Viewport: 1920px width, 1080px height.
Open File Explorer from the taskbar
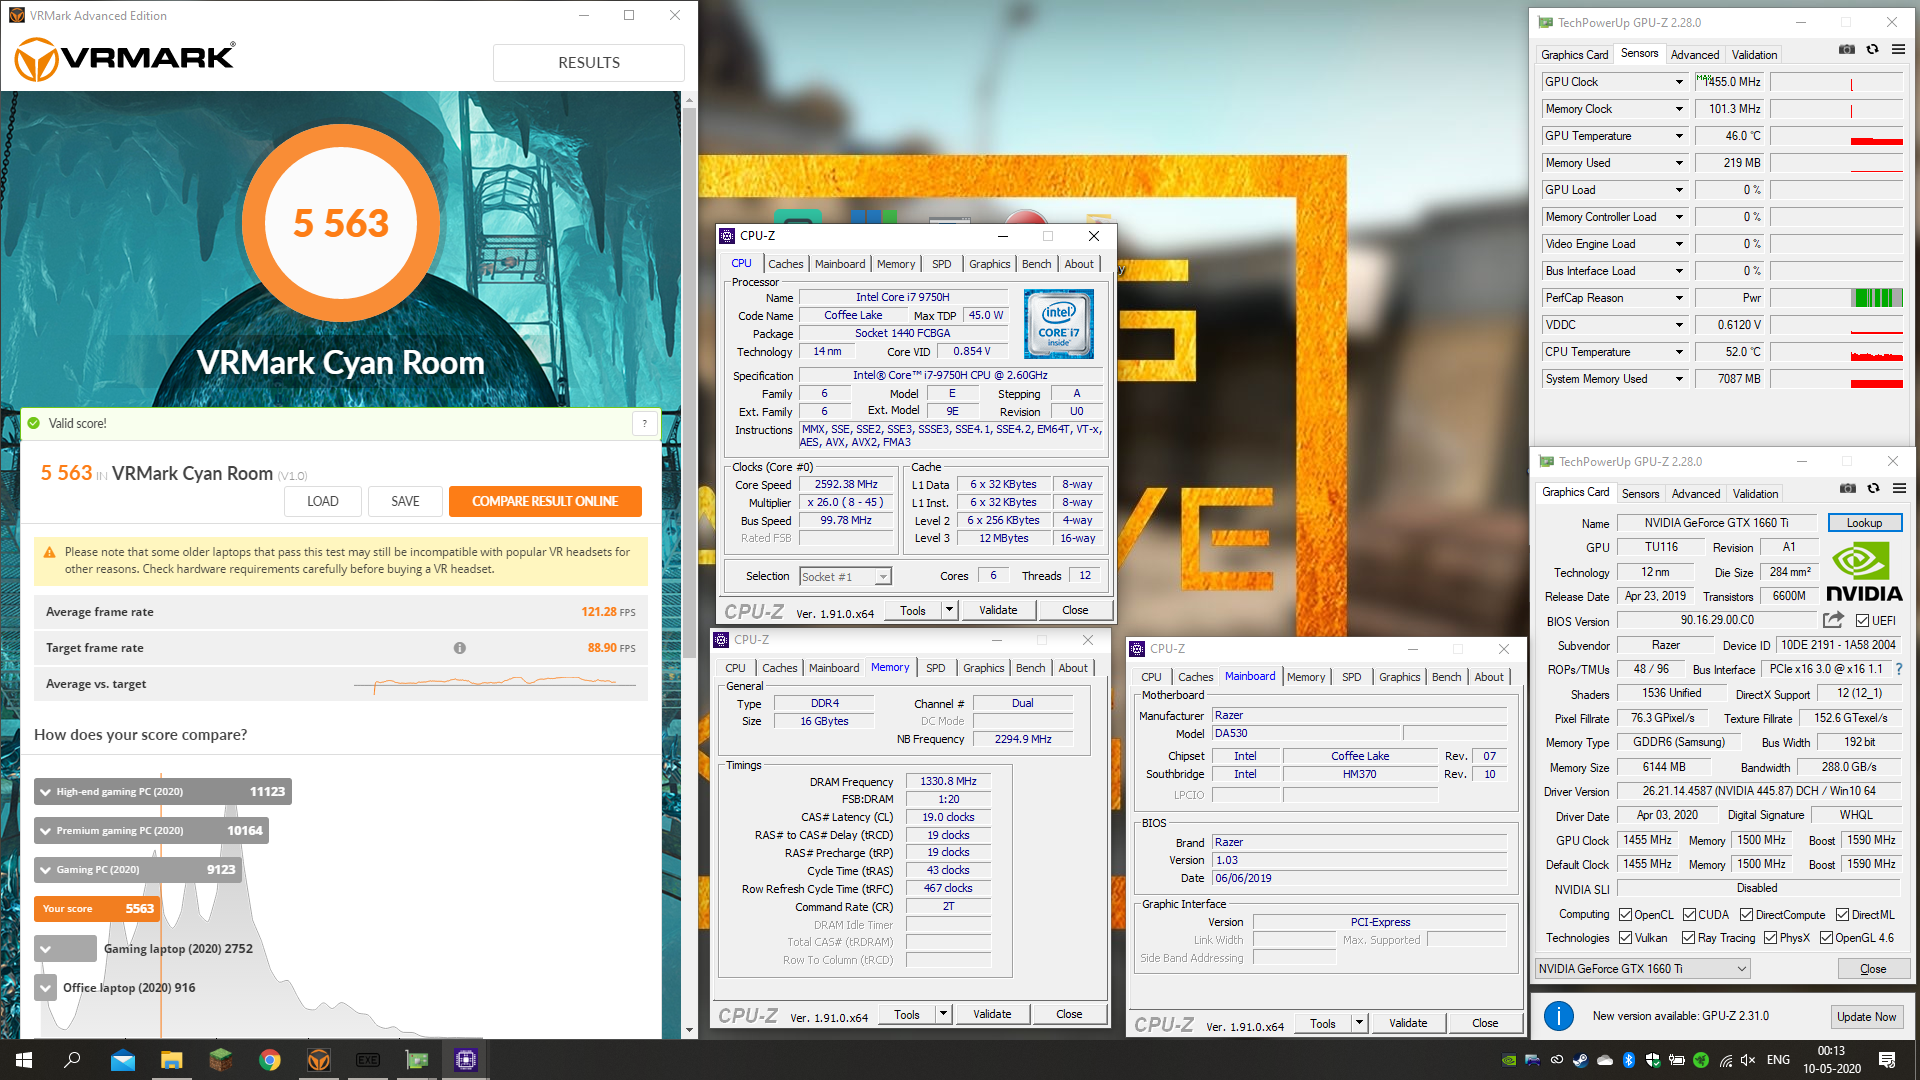tap(172, 1060)
